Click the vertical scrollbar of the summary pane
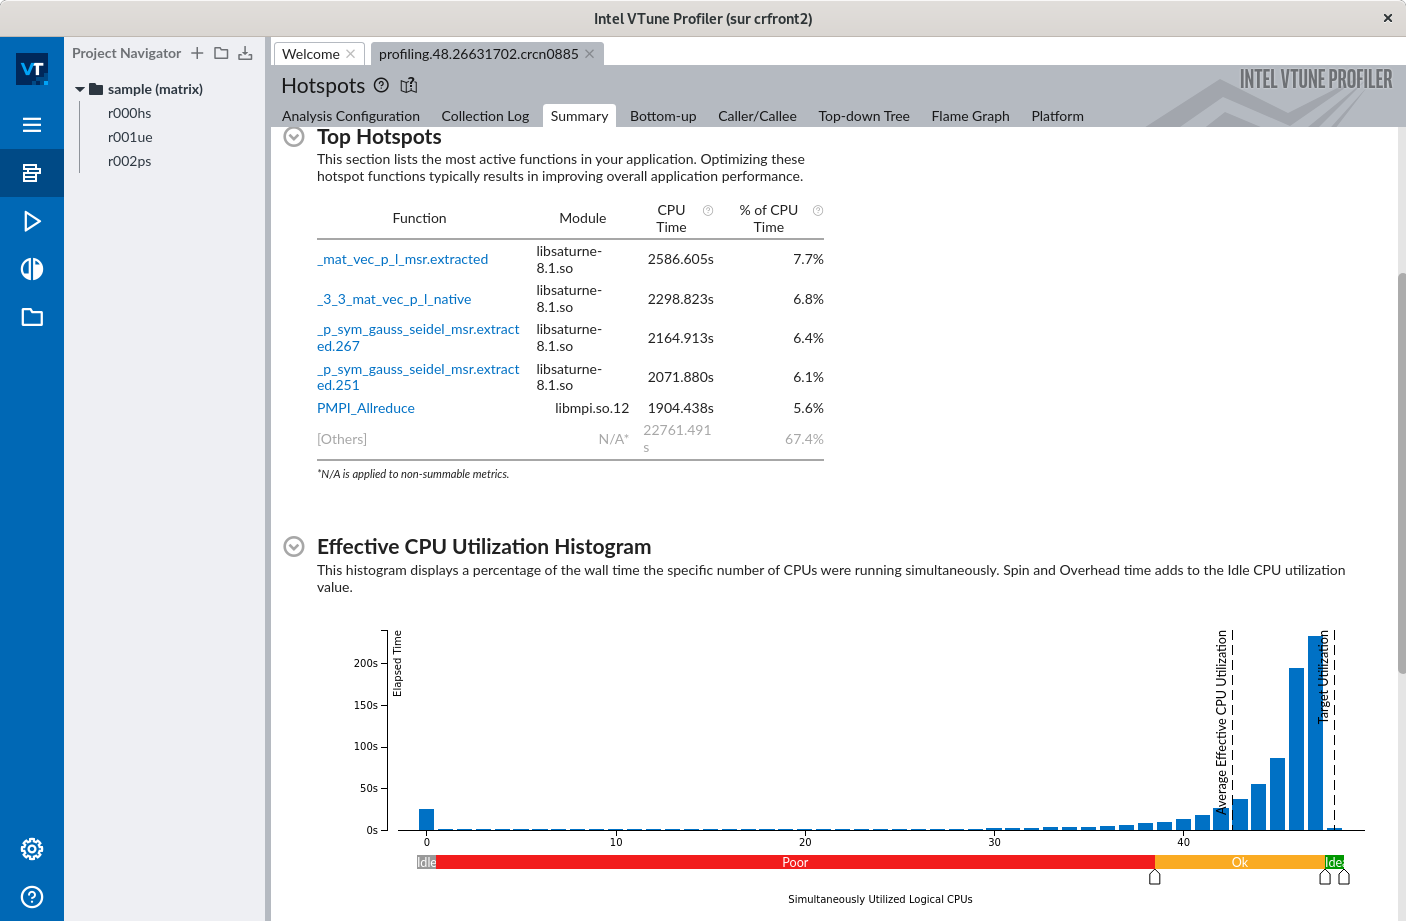This screenshot has width=1406, height=921. tap(1401, 472)
